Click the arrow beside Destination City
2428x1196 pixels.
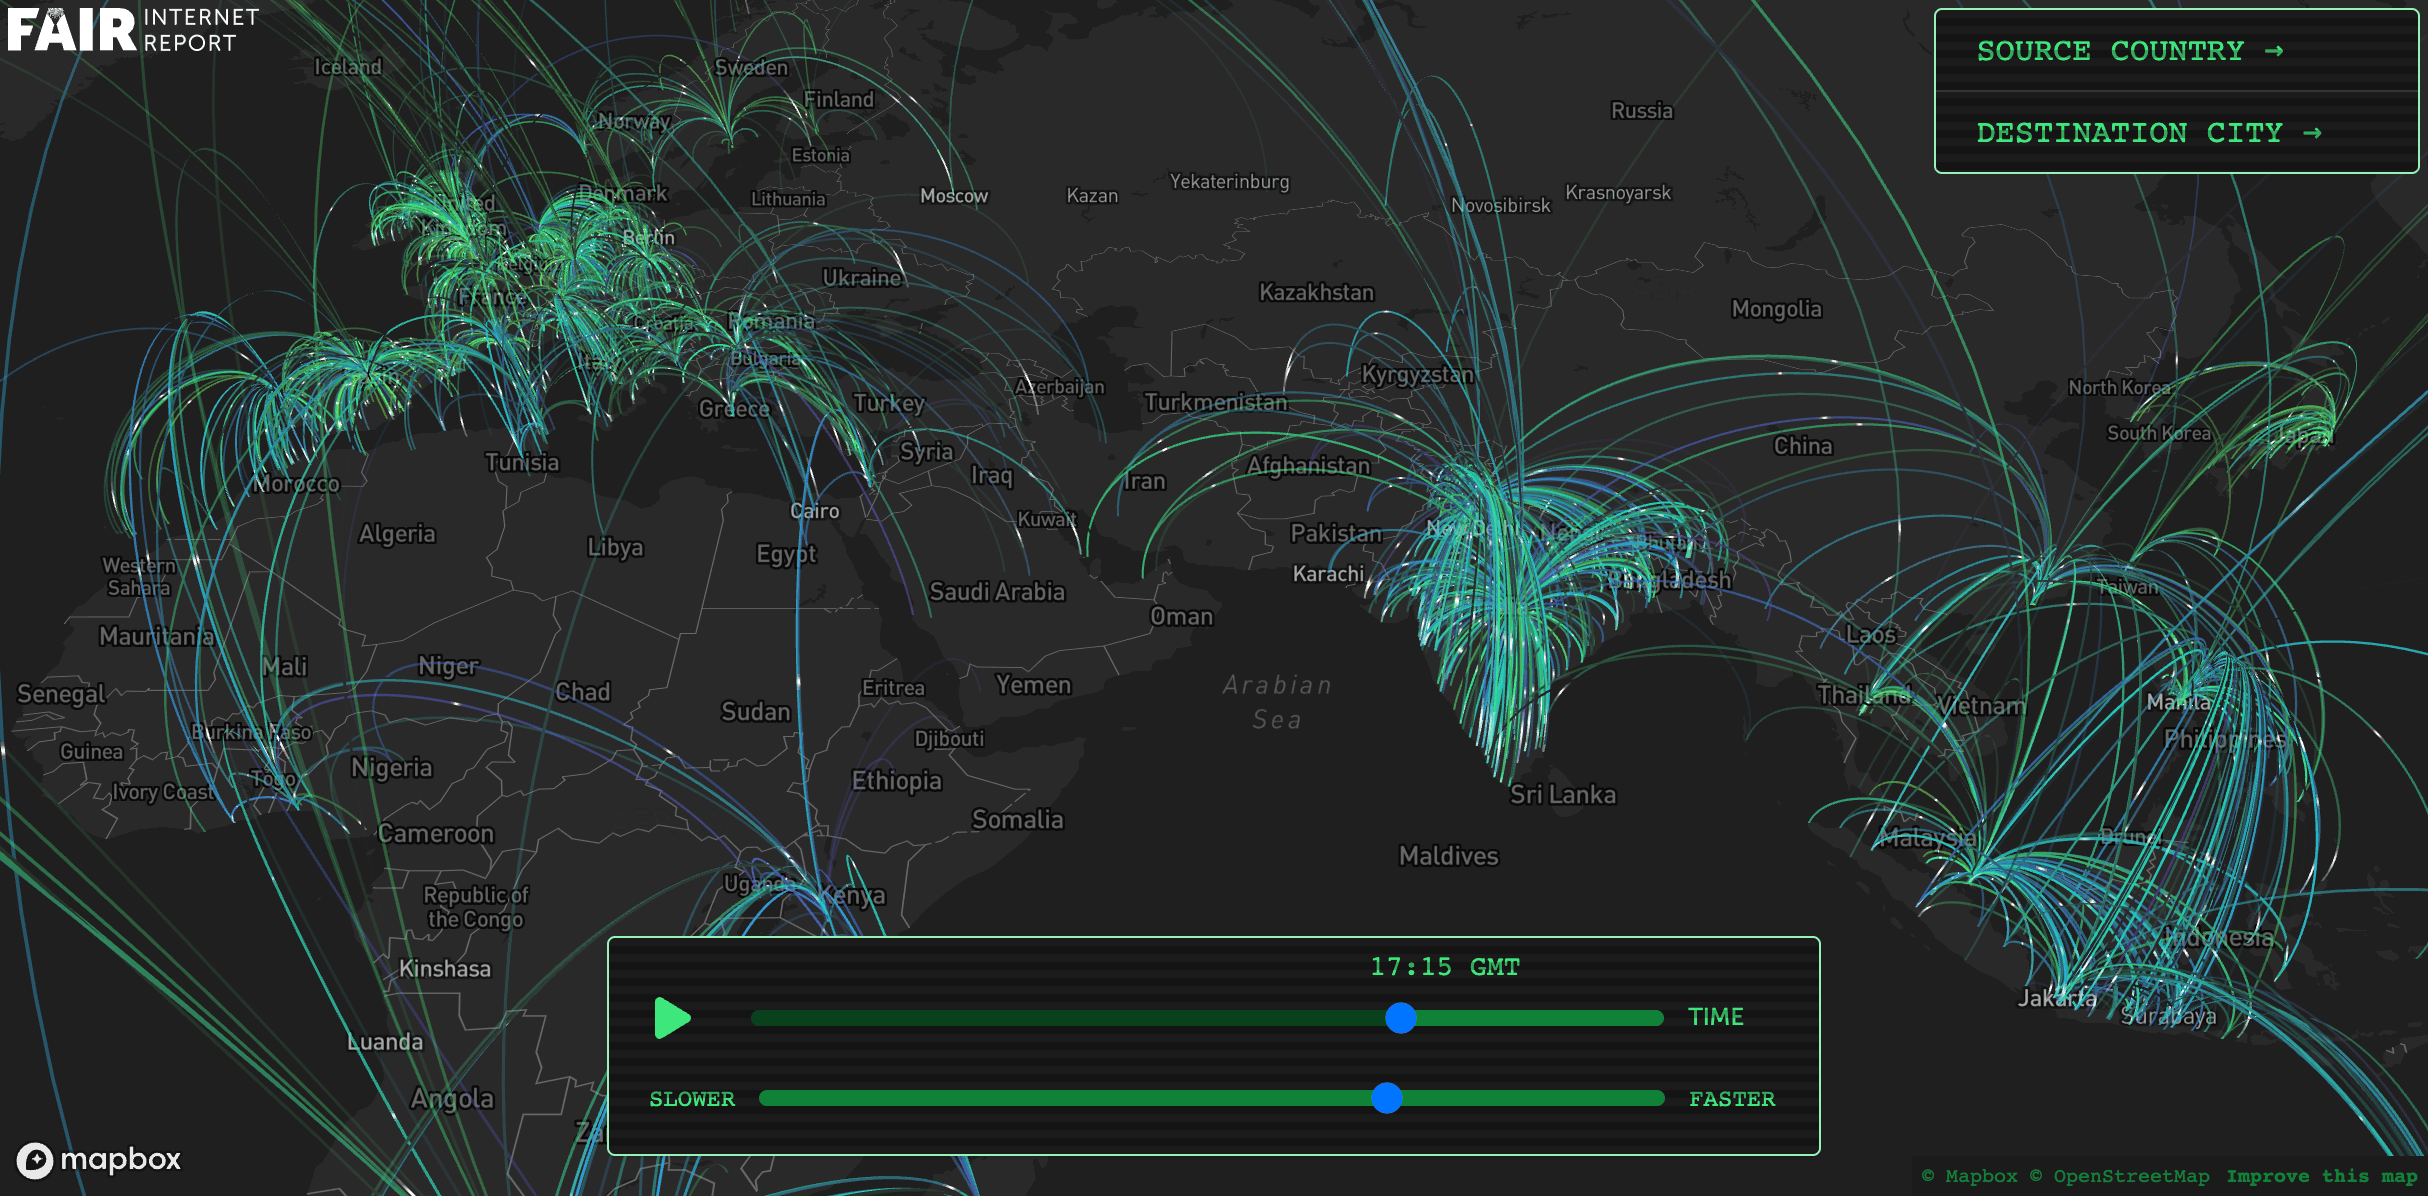pos(2312,133)
